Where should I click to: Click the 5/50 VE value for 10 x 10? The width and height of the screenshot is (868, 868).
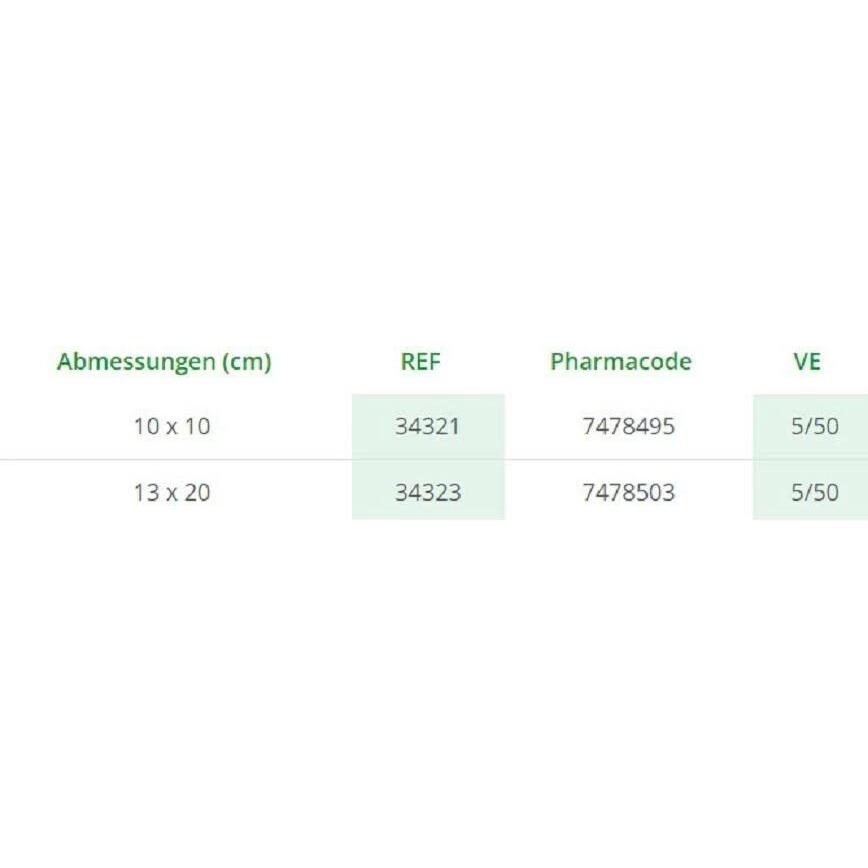pos(814,427)
